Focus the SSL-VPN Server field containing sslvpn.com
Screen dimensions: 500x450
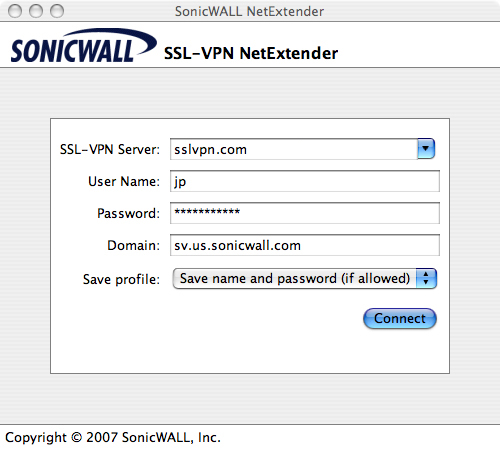click(294, 149)
